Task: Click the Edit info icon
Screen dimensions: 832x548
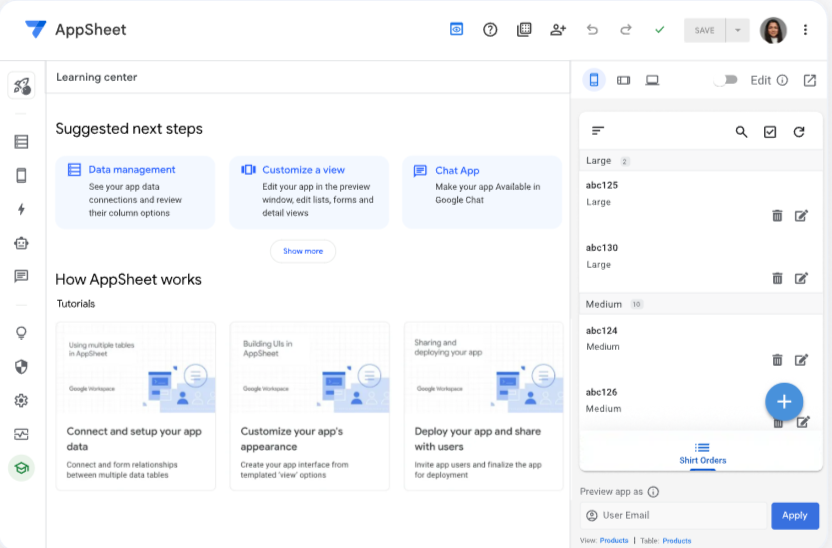Action: tap(782, 80)
